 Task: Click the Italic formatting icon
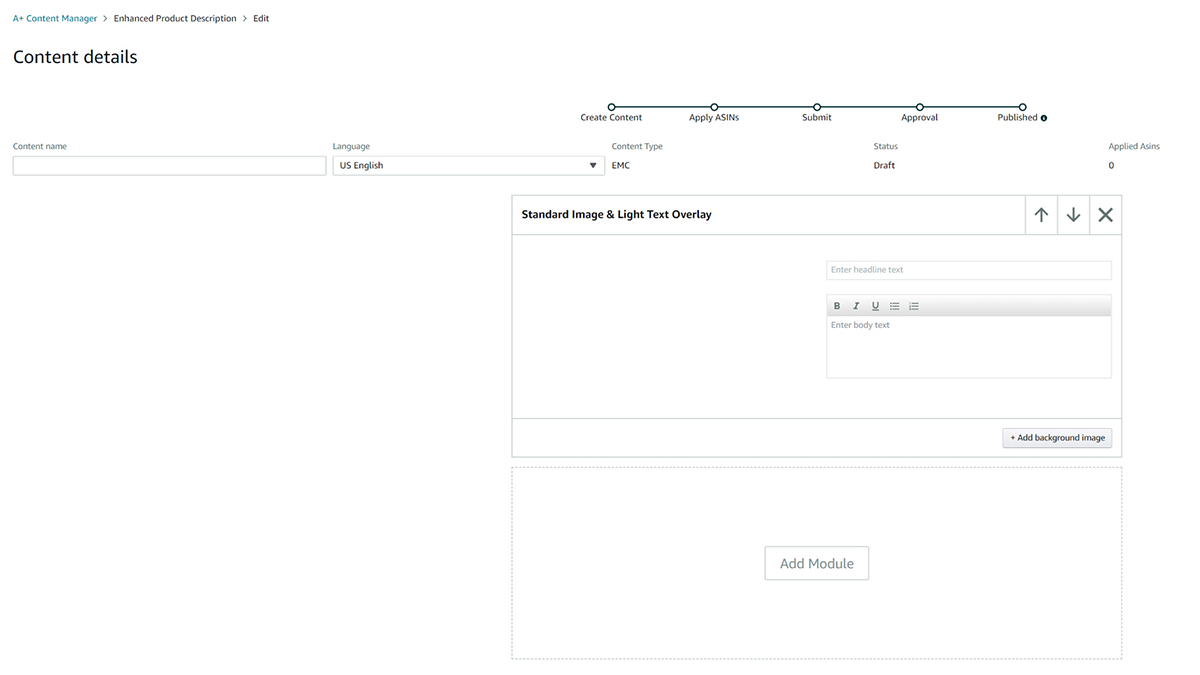(856, 306)
